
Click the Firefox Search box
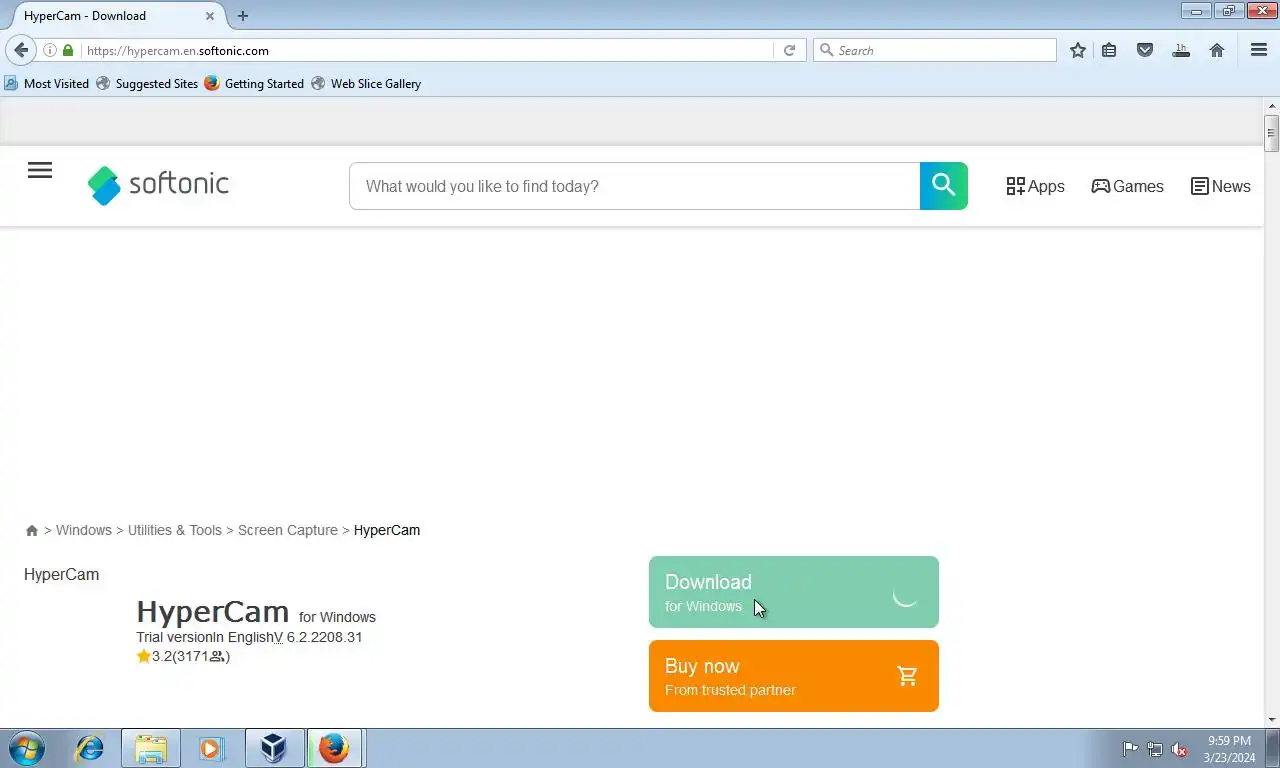(935, 50)
